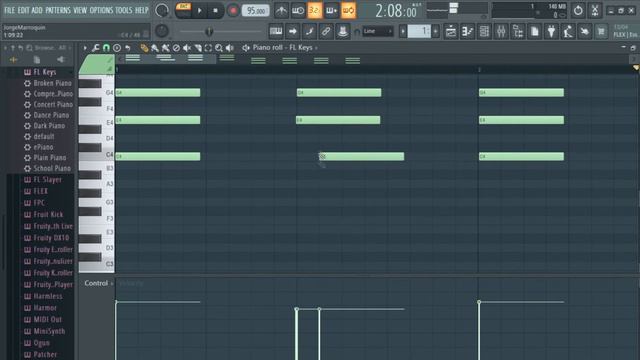Click the shopping cart content library icon
The height and width of the screenshot is (360, 640).
pyautogui.click(x=601, y=31)
